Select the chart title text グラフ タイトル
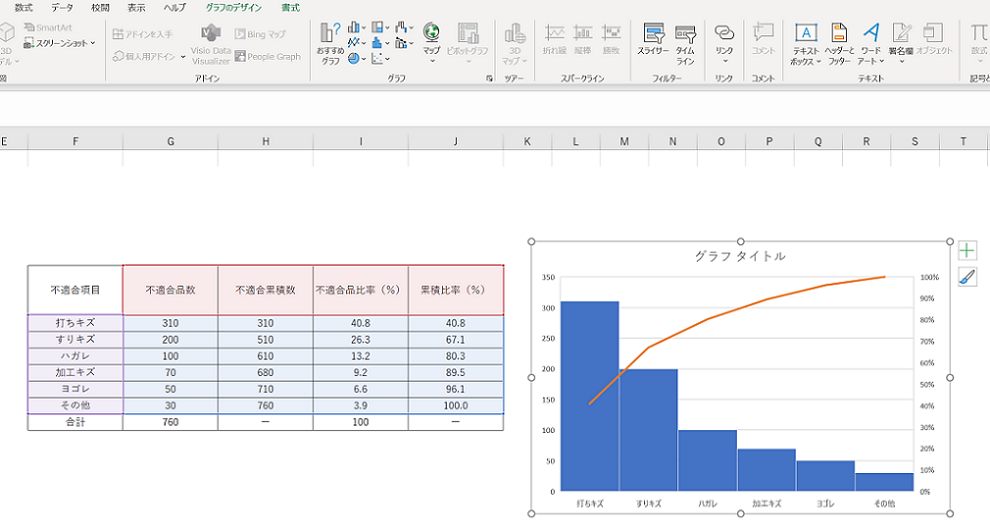The height and width of the screenshot is (530, 990). [x=740, y=256]
